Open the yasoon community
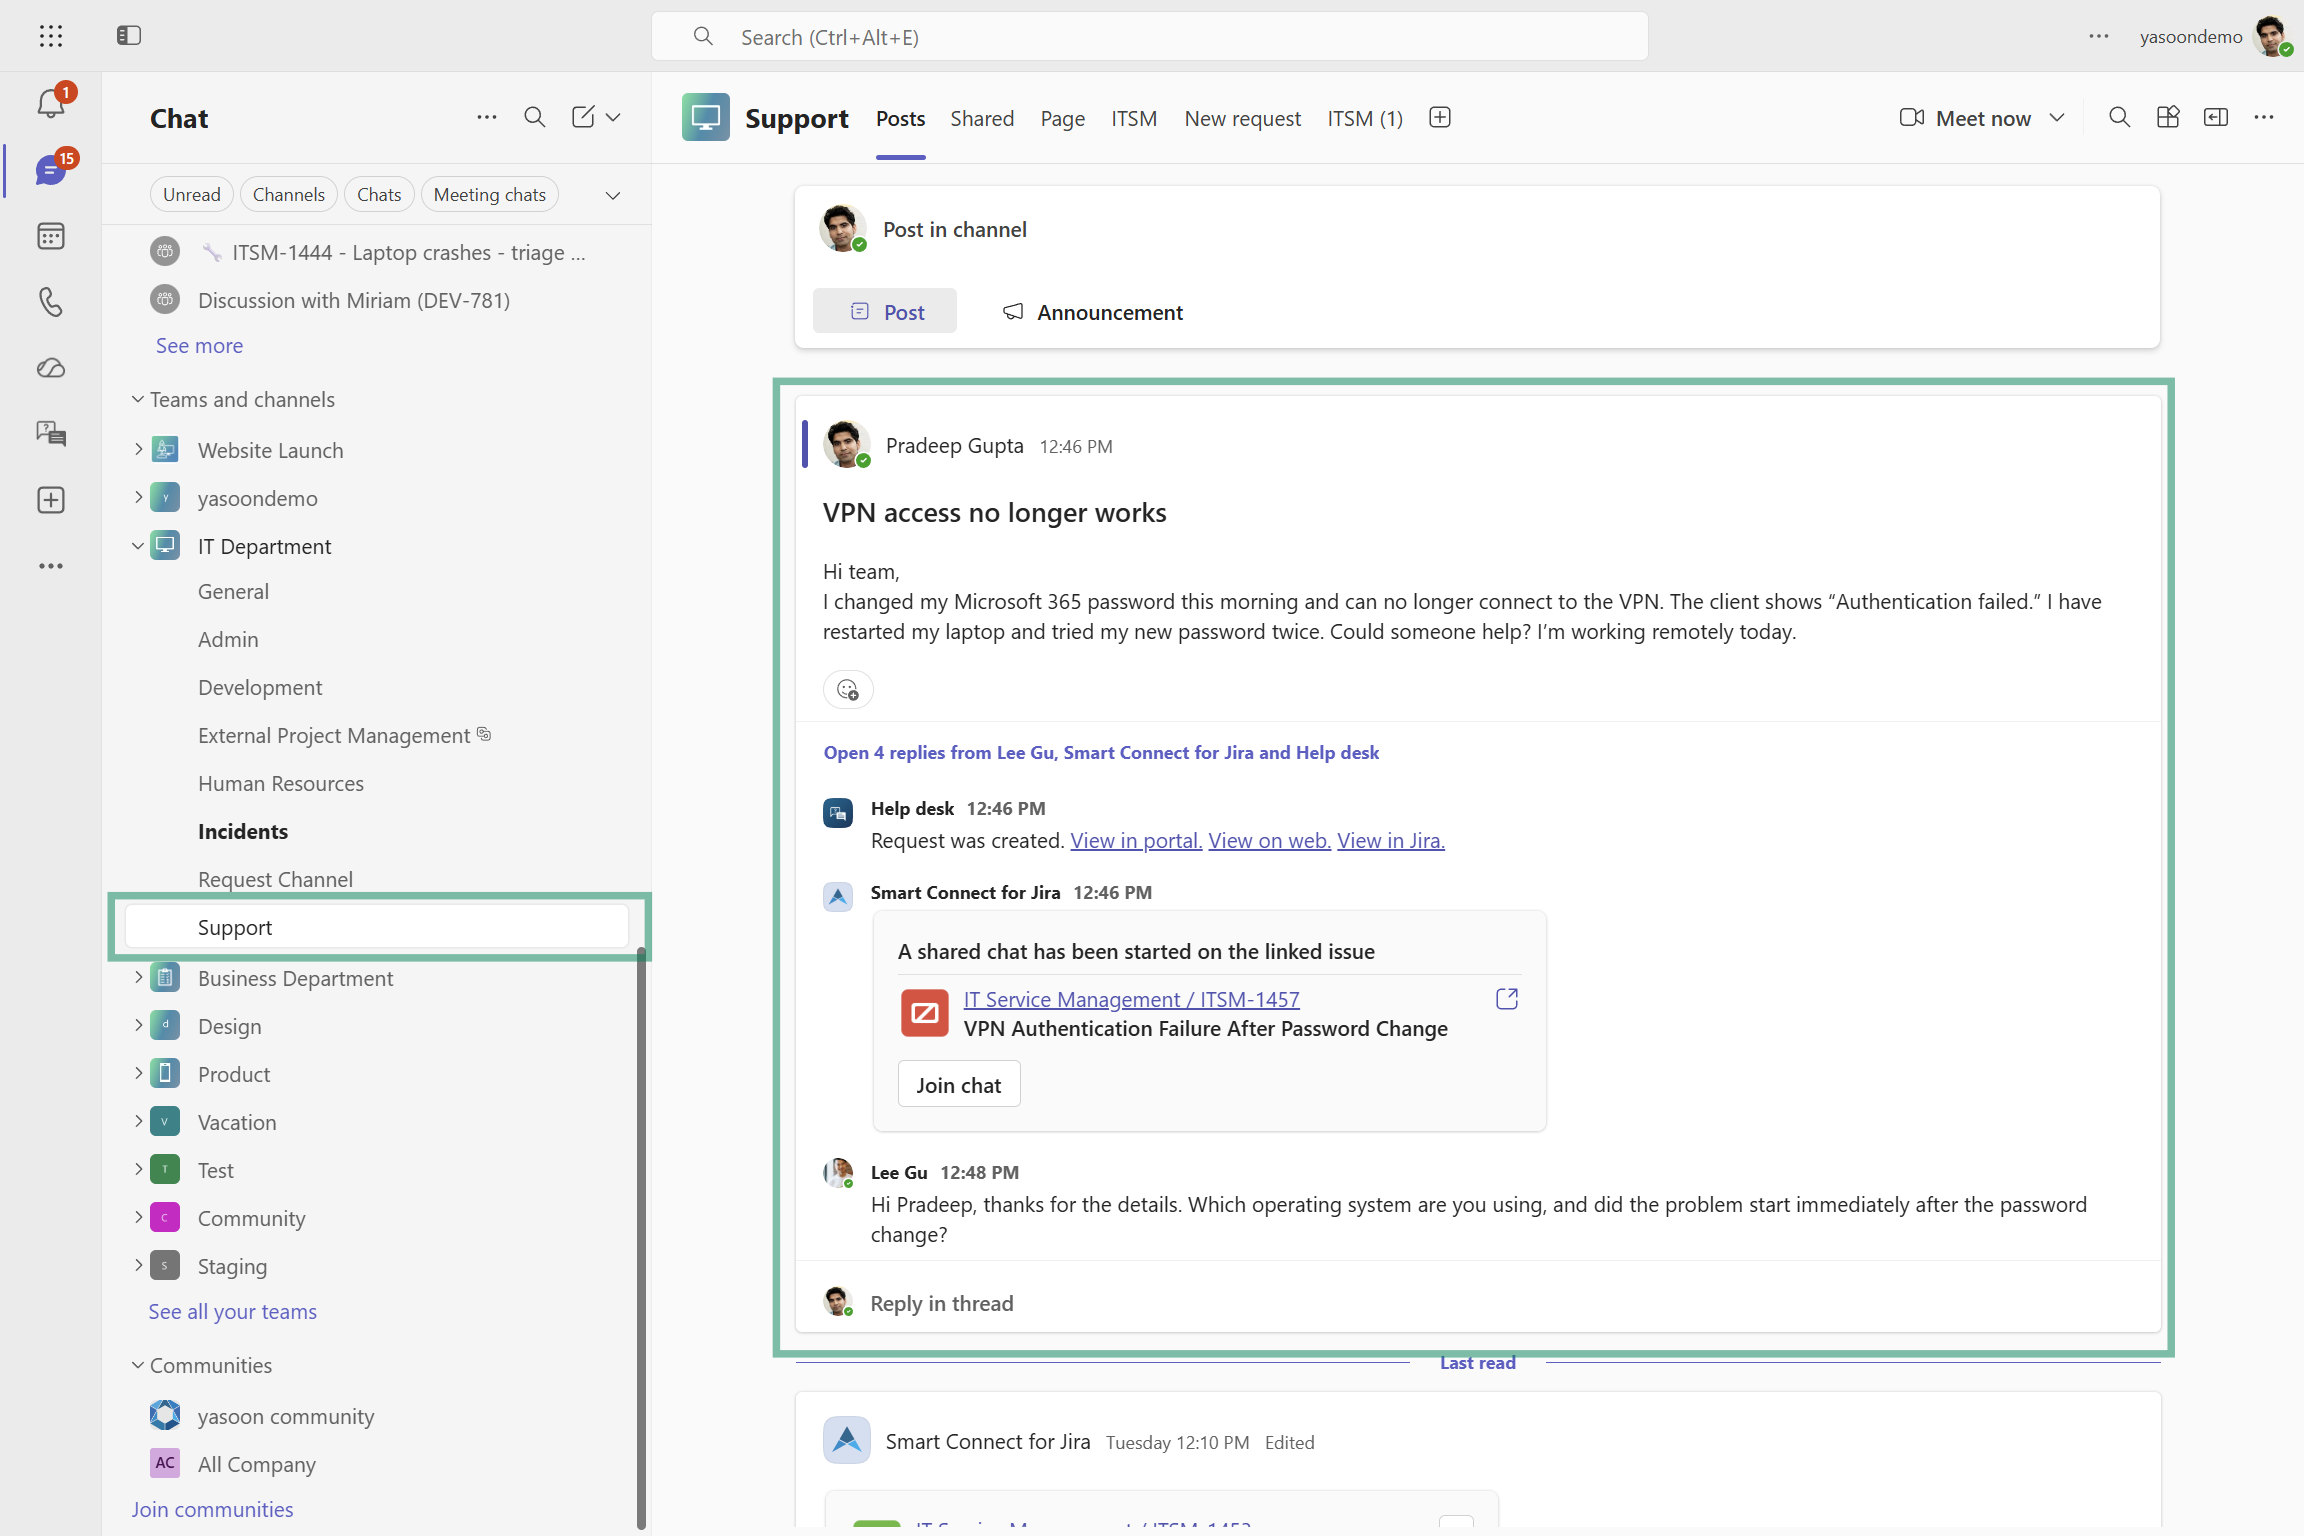Viewport: 2304px width, 1536px height. click(x=286, y=1416)
